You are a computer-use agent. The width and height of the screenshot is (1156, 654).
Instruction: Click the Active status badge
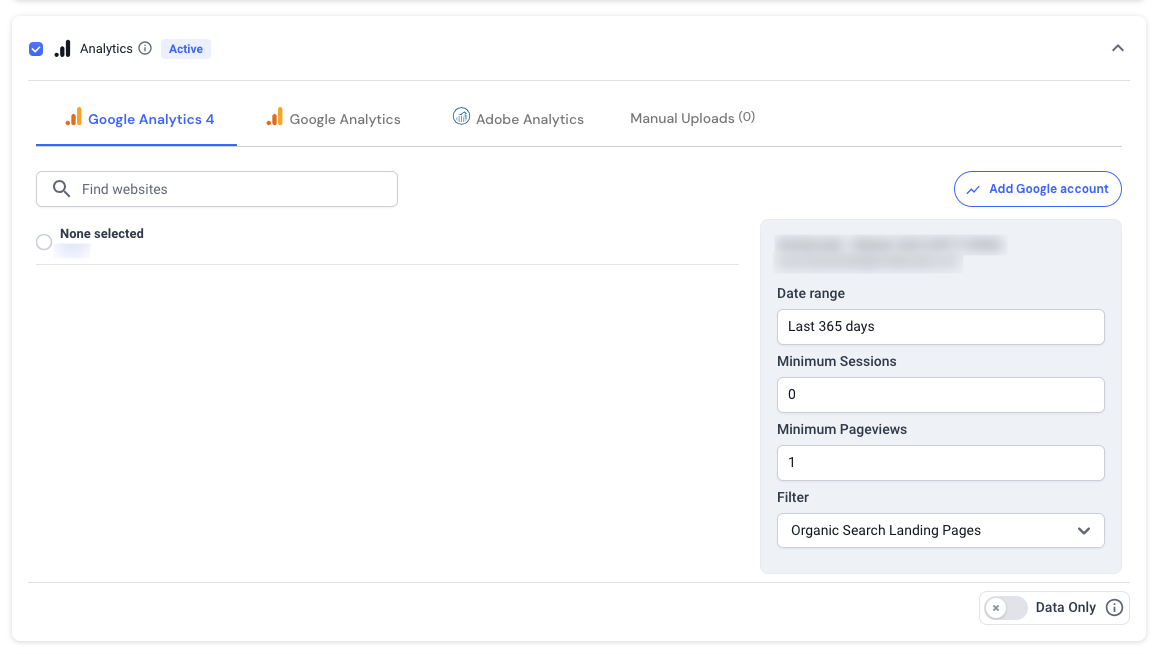pos(186,49)
